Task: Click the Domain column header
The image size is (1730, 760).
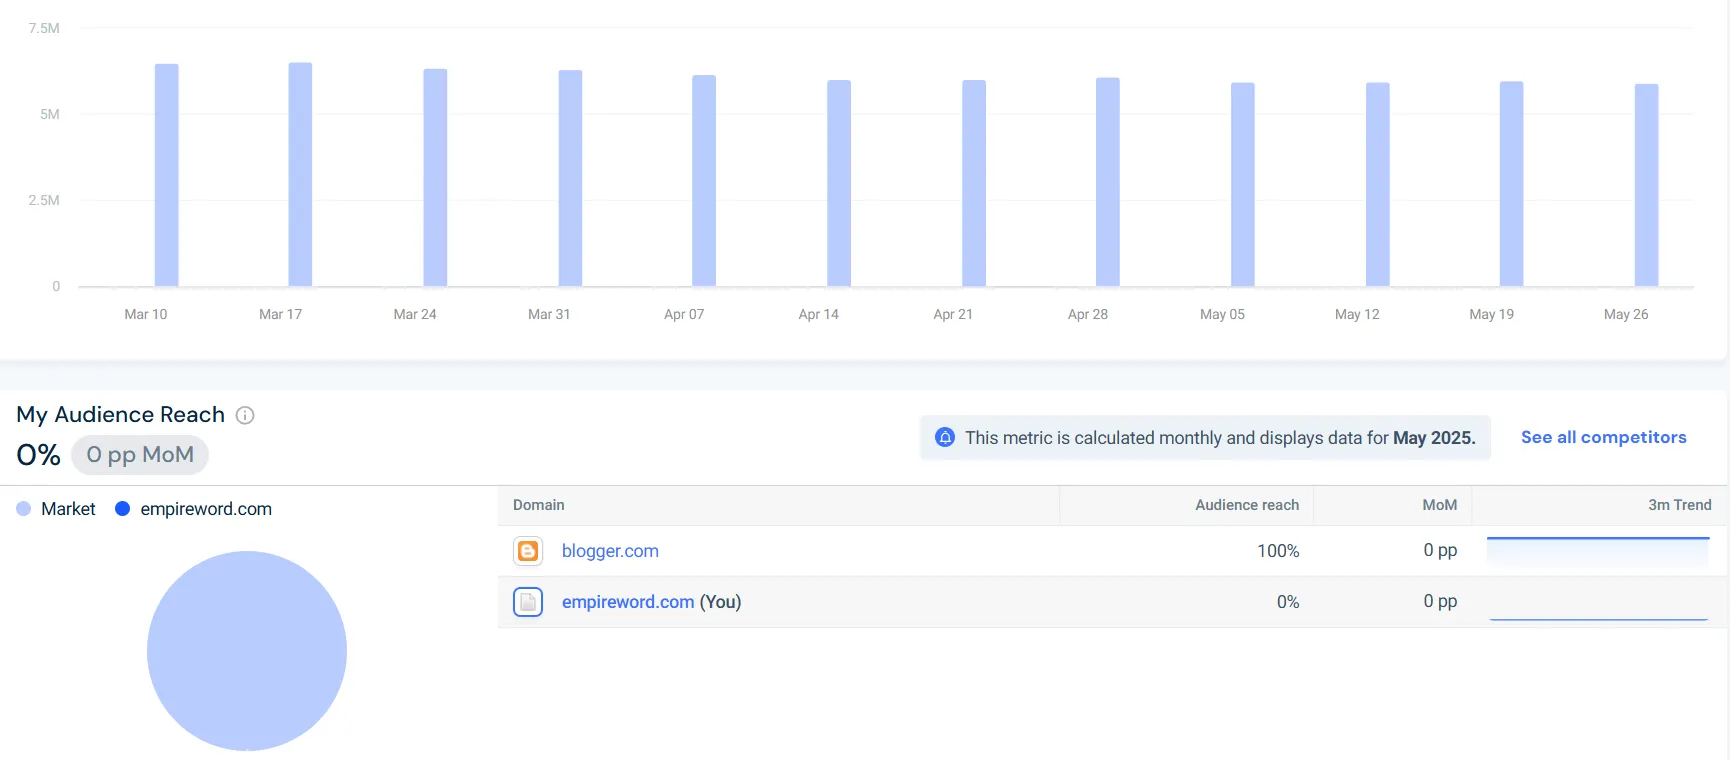Action: (x=539, y=505)
